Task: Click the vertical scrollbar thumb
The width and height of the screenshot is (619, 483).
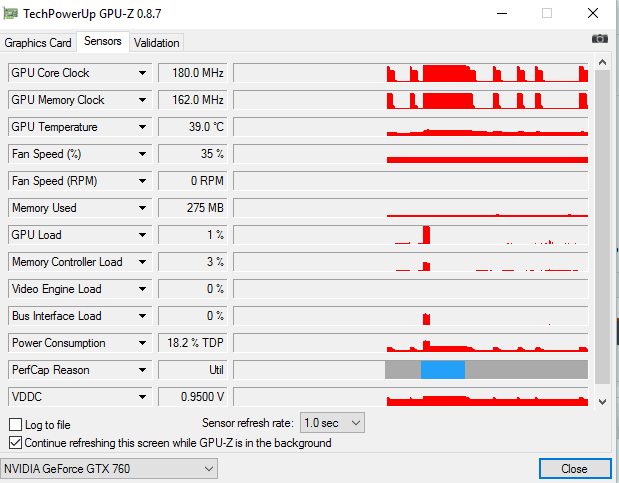Action: coord(602,227)
